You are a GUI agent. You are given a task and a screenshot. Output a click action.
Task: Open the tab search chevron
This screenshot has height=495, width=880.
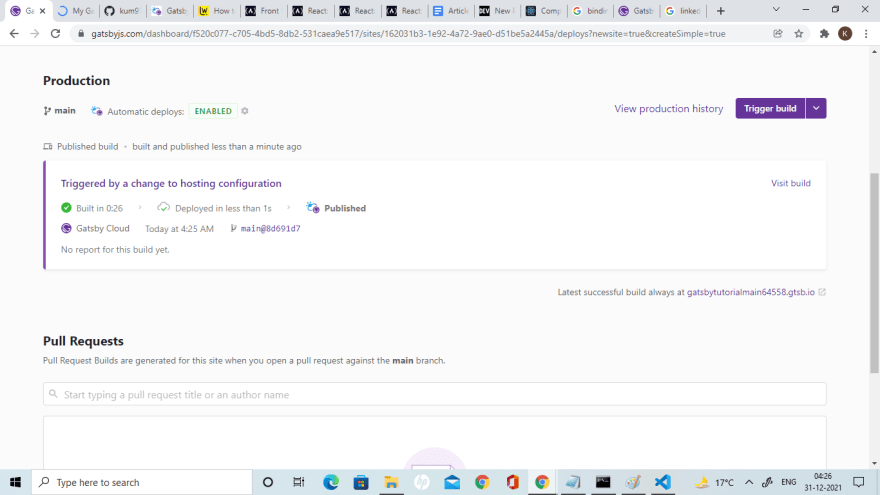click(776, 10)
